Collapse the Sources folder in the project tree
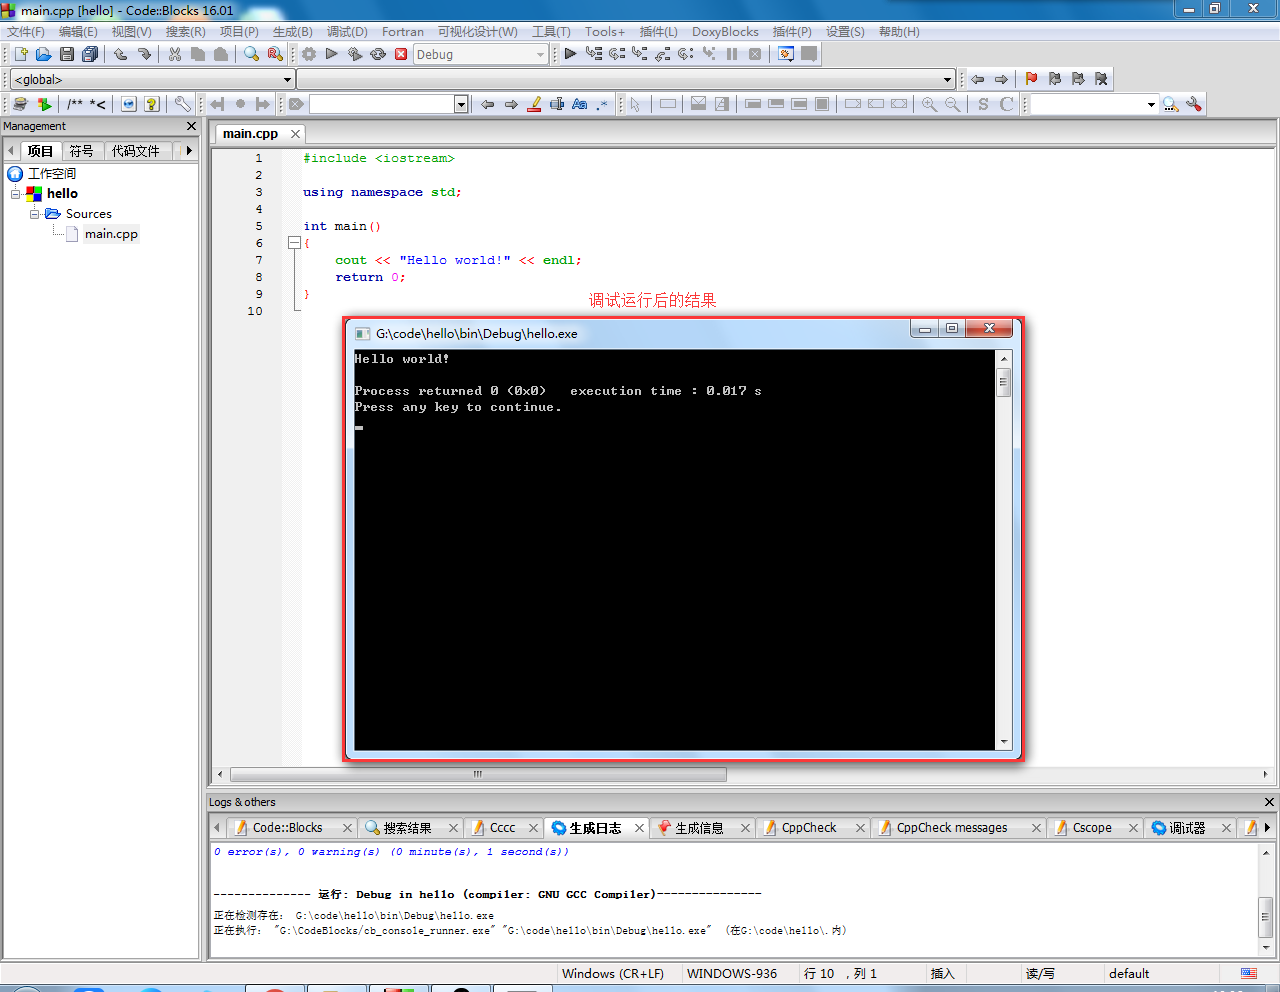The image size is (1280, 992). [x=34, y=213]
